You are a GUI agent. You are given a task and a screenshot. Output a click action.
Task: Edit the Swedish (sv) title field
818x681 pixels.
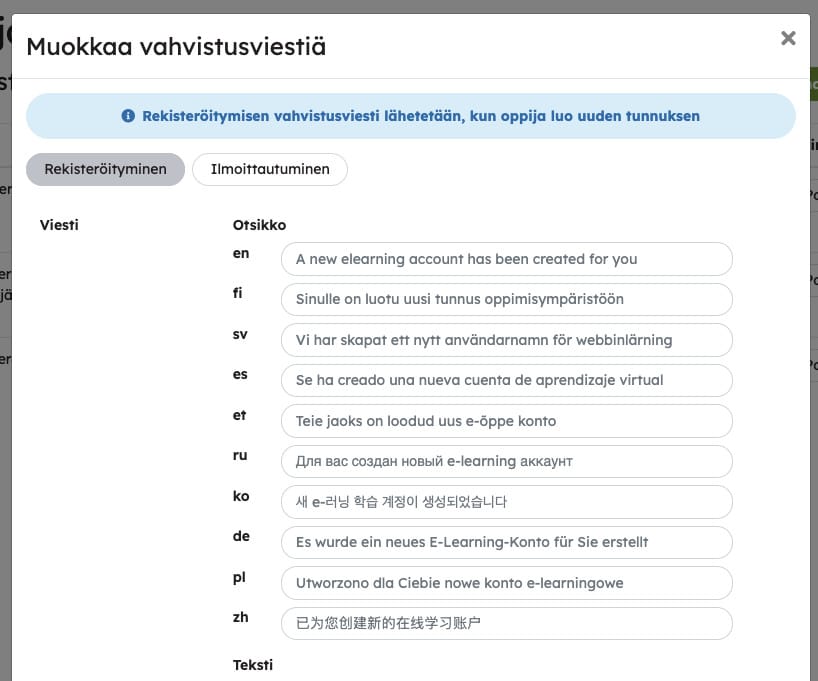[507, 340]
